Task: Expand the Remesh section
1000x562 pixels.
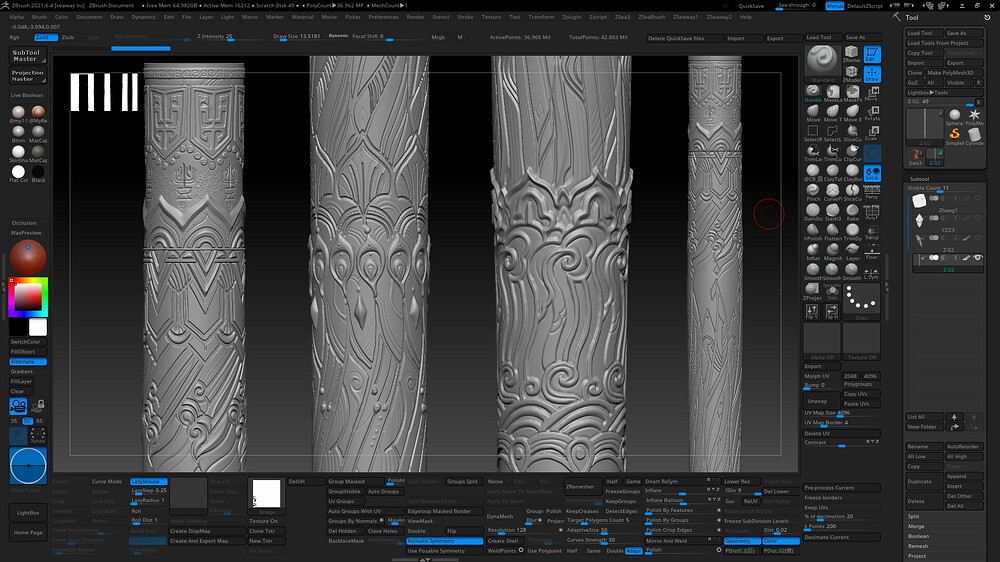Action: coord(918,546)
